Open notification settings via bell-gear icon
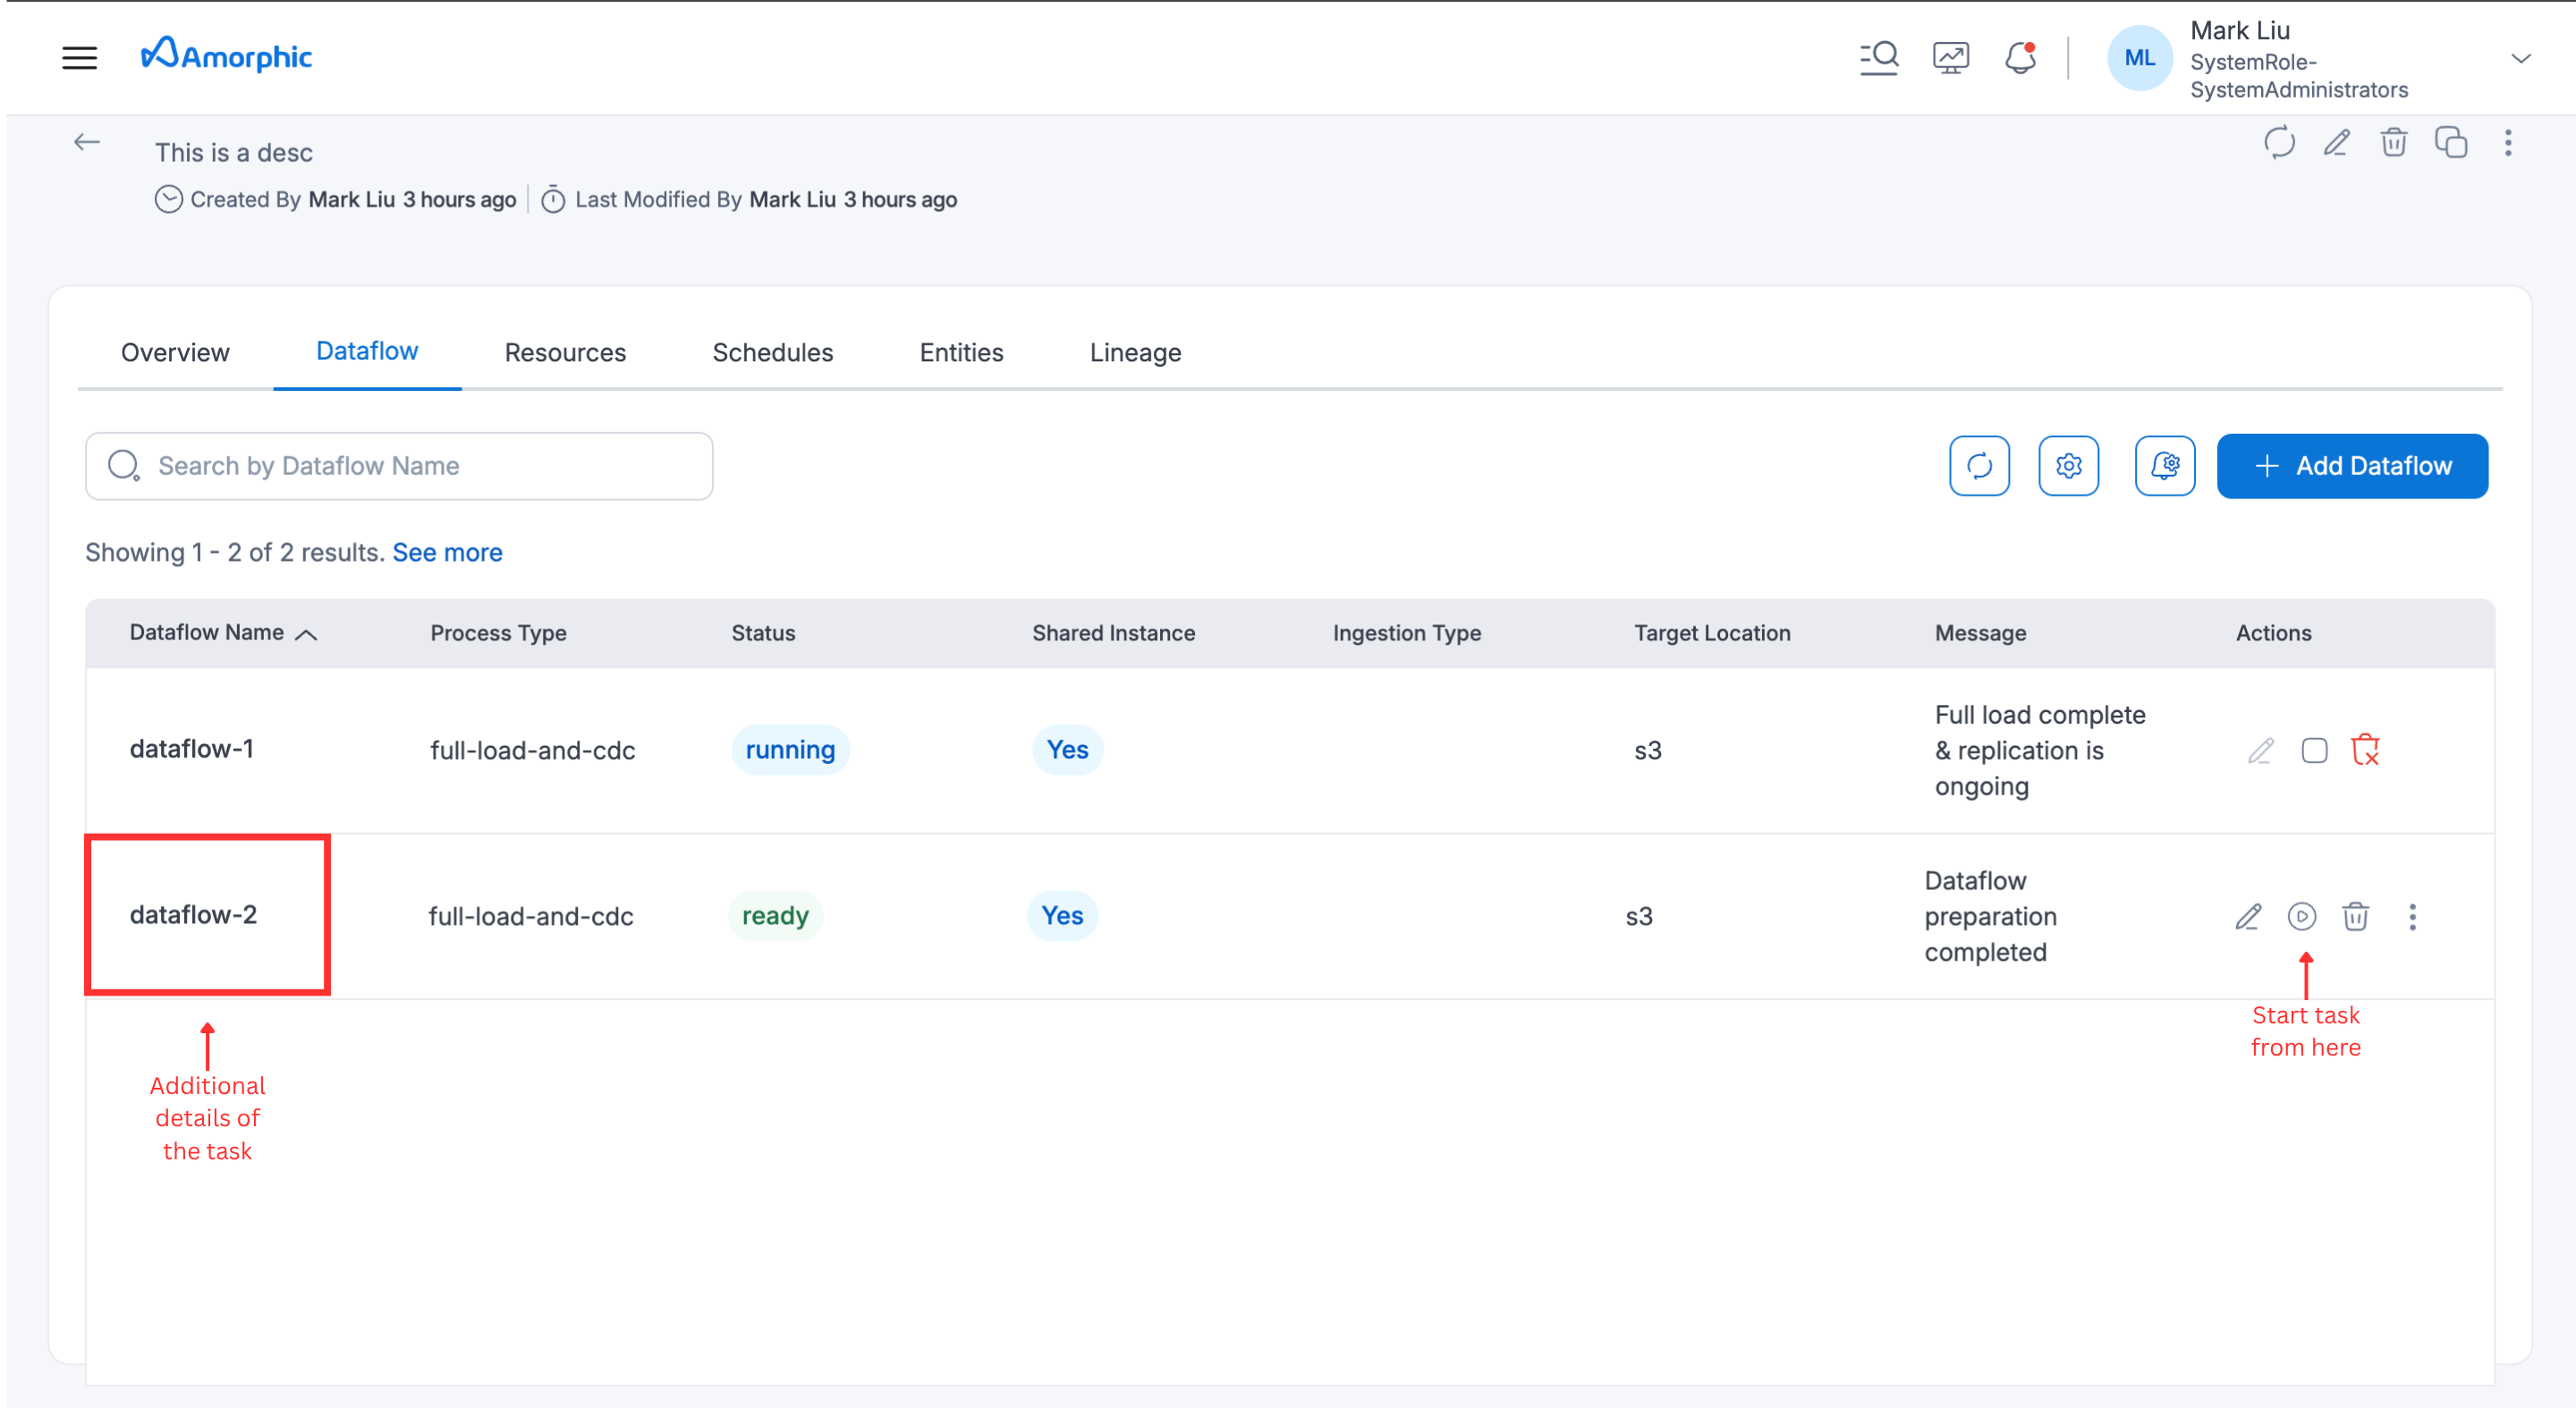This screenshot has height=1408, width=2576. coord(2166,465)
